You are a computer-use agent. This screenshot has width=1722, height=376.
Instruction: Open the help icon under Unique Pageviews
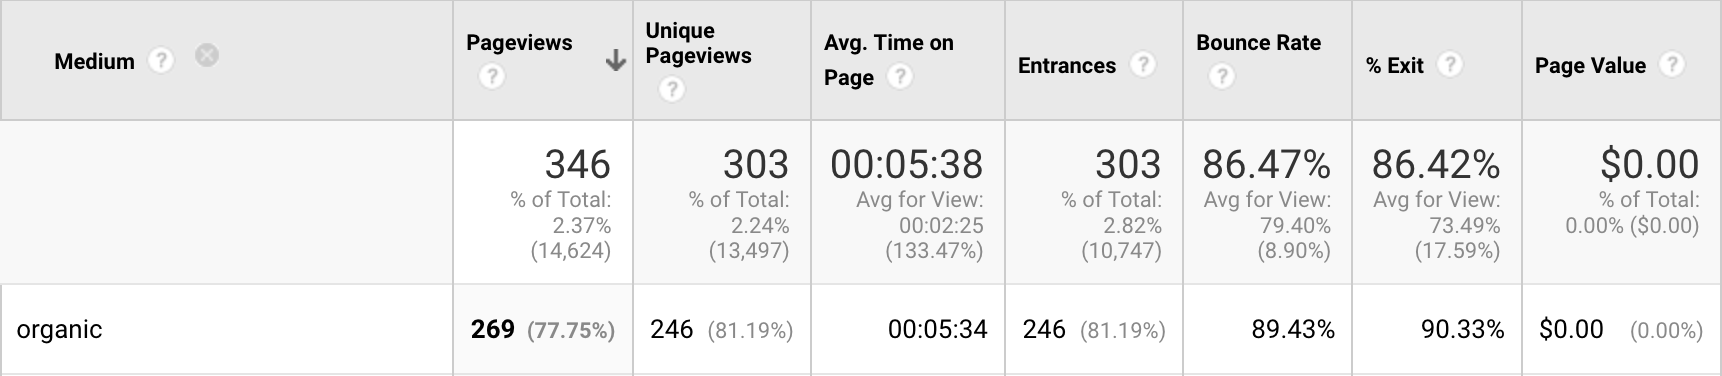pos(672,90)
